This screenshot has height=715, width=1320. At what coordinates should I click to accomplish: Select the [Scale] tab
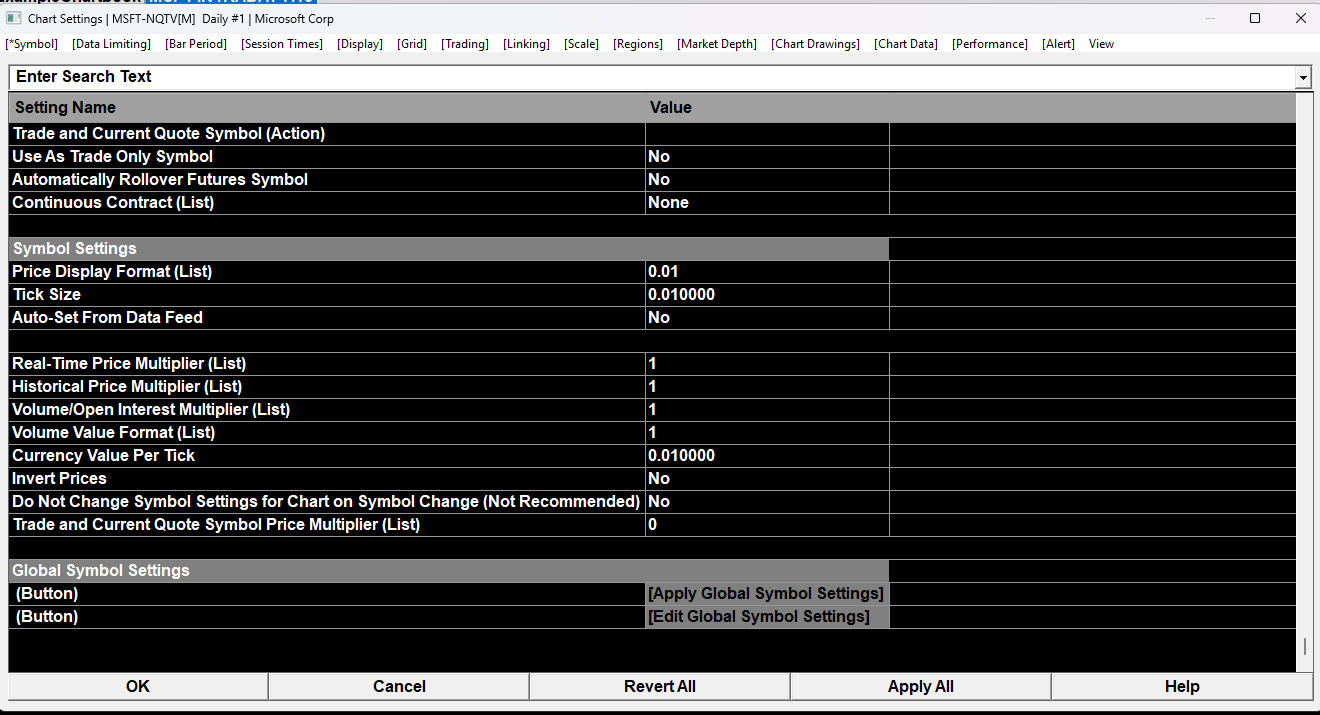(x=581, y=44)
